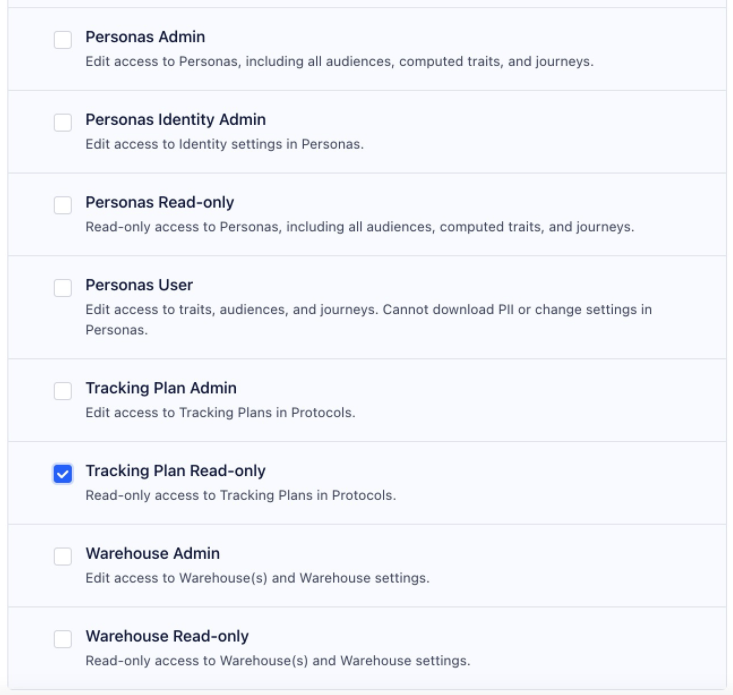
Task: Select the Warehouse Read-only role title
Action: pyautogui.click(x=167, y=636)
